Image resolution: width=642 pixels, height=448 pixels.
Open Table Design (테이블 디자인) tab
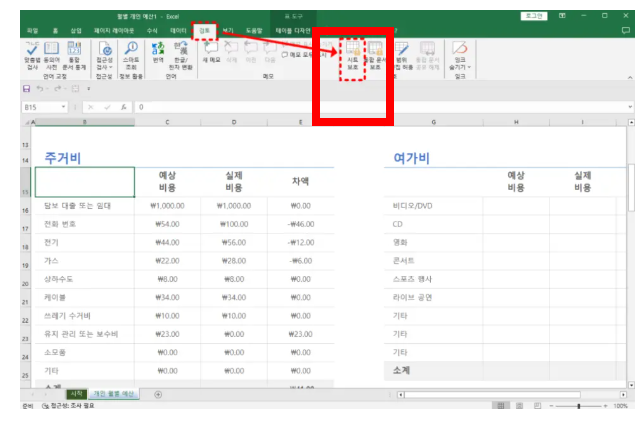(x=293, y=31)
